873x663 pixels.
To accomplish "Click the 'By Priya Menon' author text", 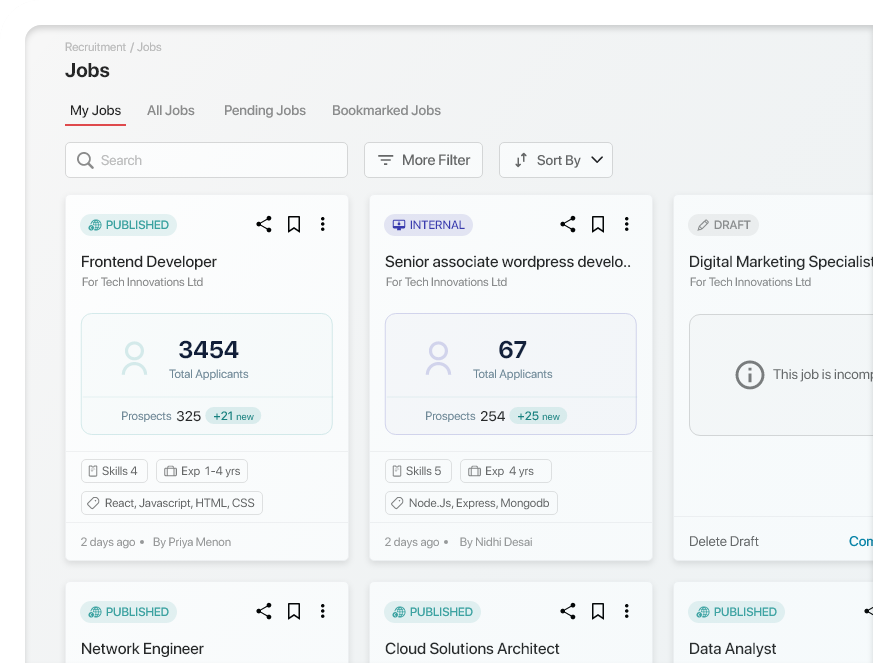I will click(x=192, y=542).
